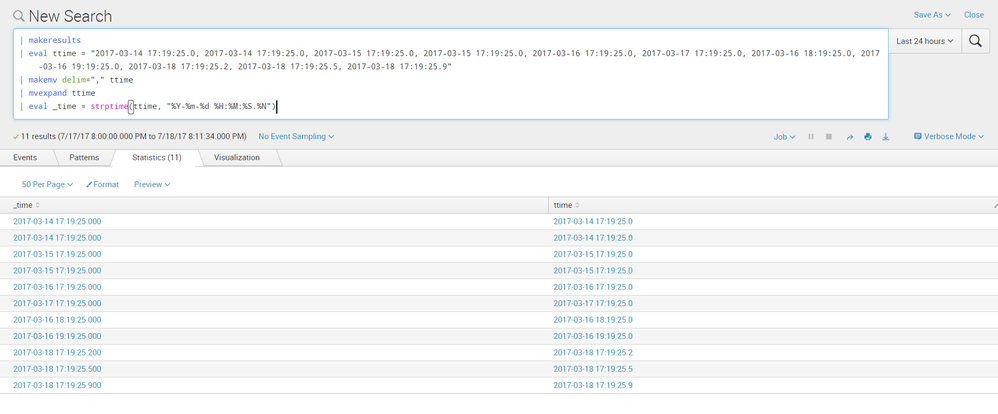This screenshot has width=998, height=414.
Task: Sort by _time column header
Action: [26, 205]
